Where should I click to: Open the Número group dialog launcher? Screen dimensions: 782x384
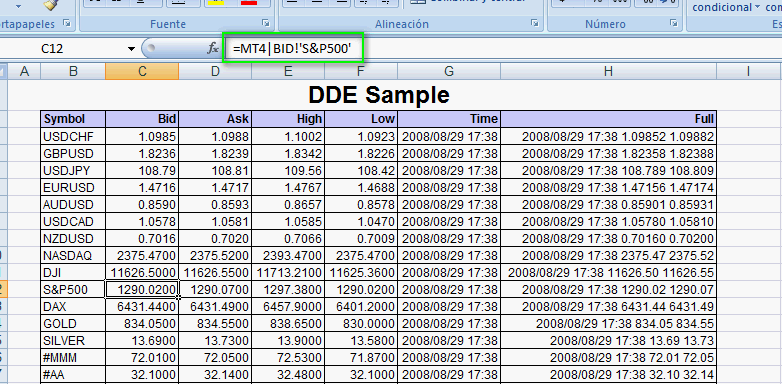[674, 23]
